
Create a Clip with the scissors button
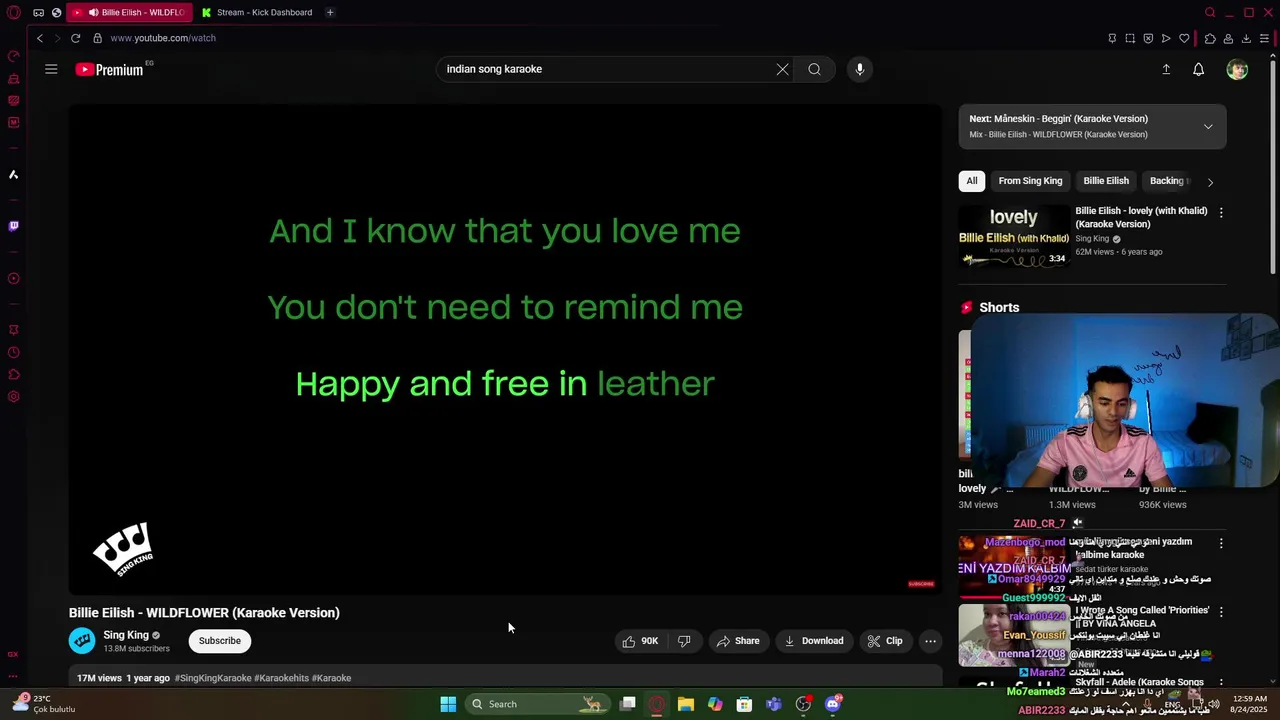(885, 641)
